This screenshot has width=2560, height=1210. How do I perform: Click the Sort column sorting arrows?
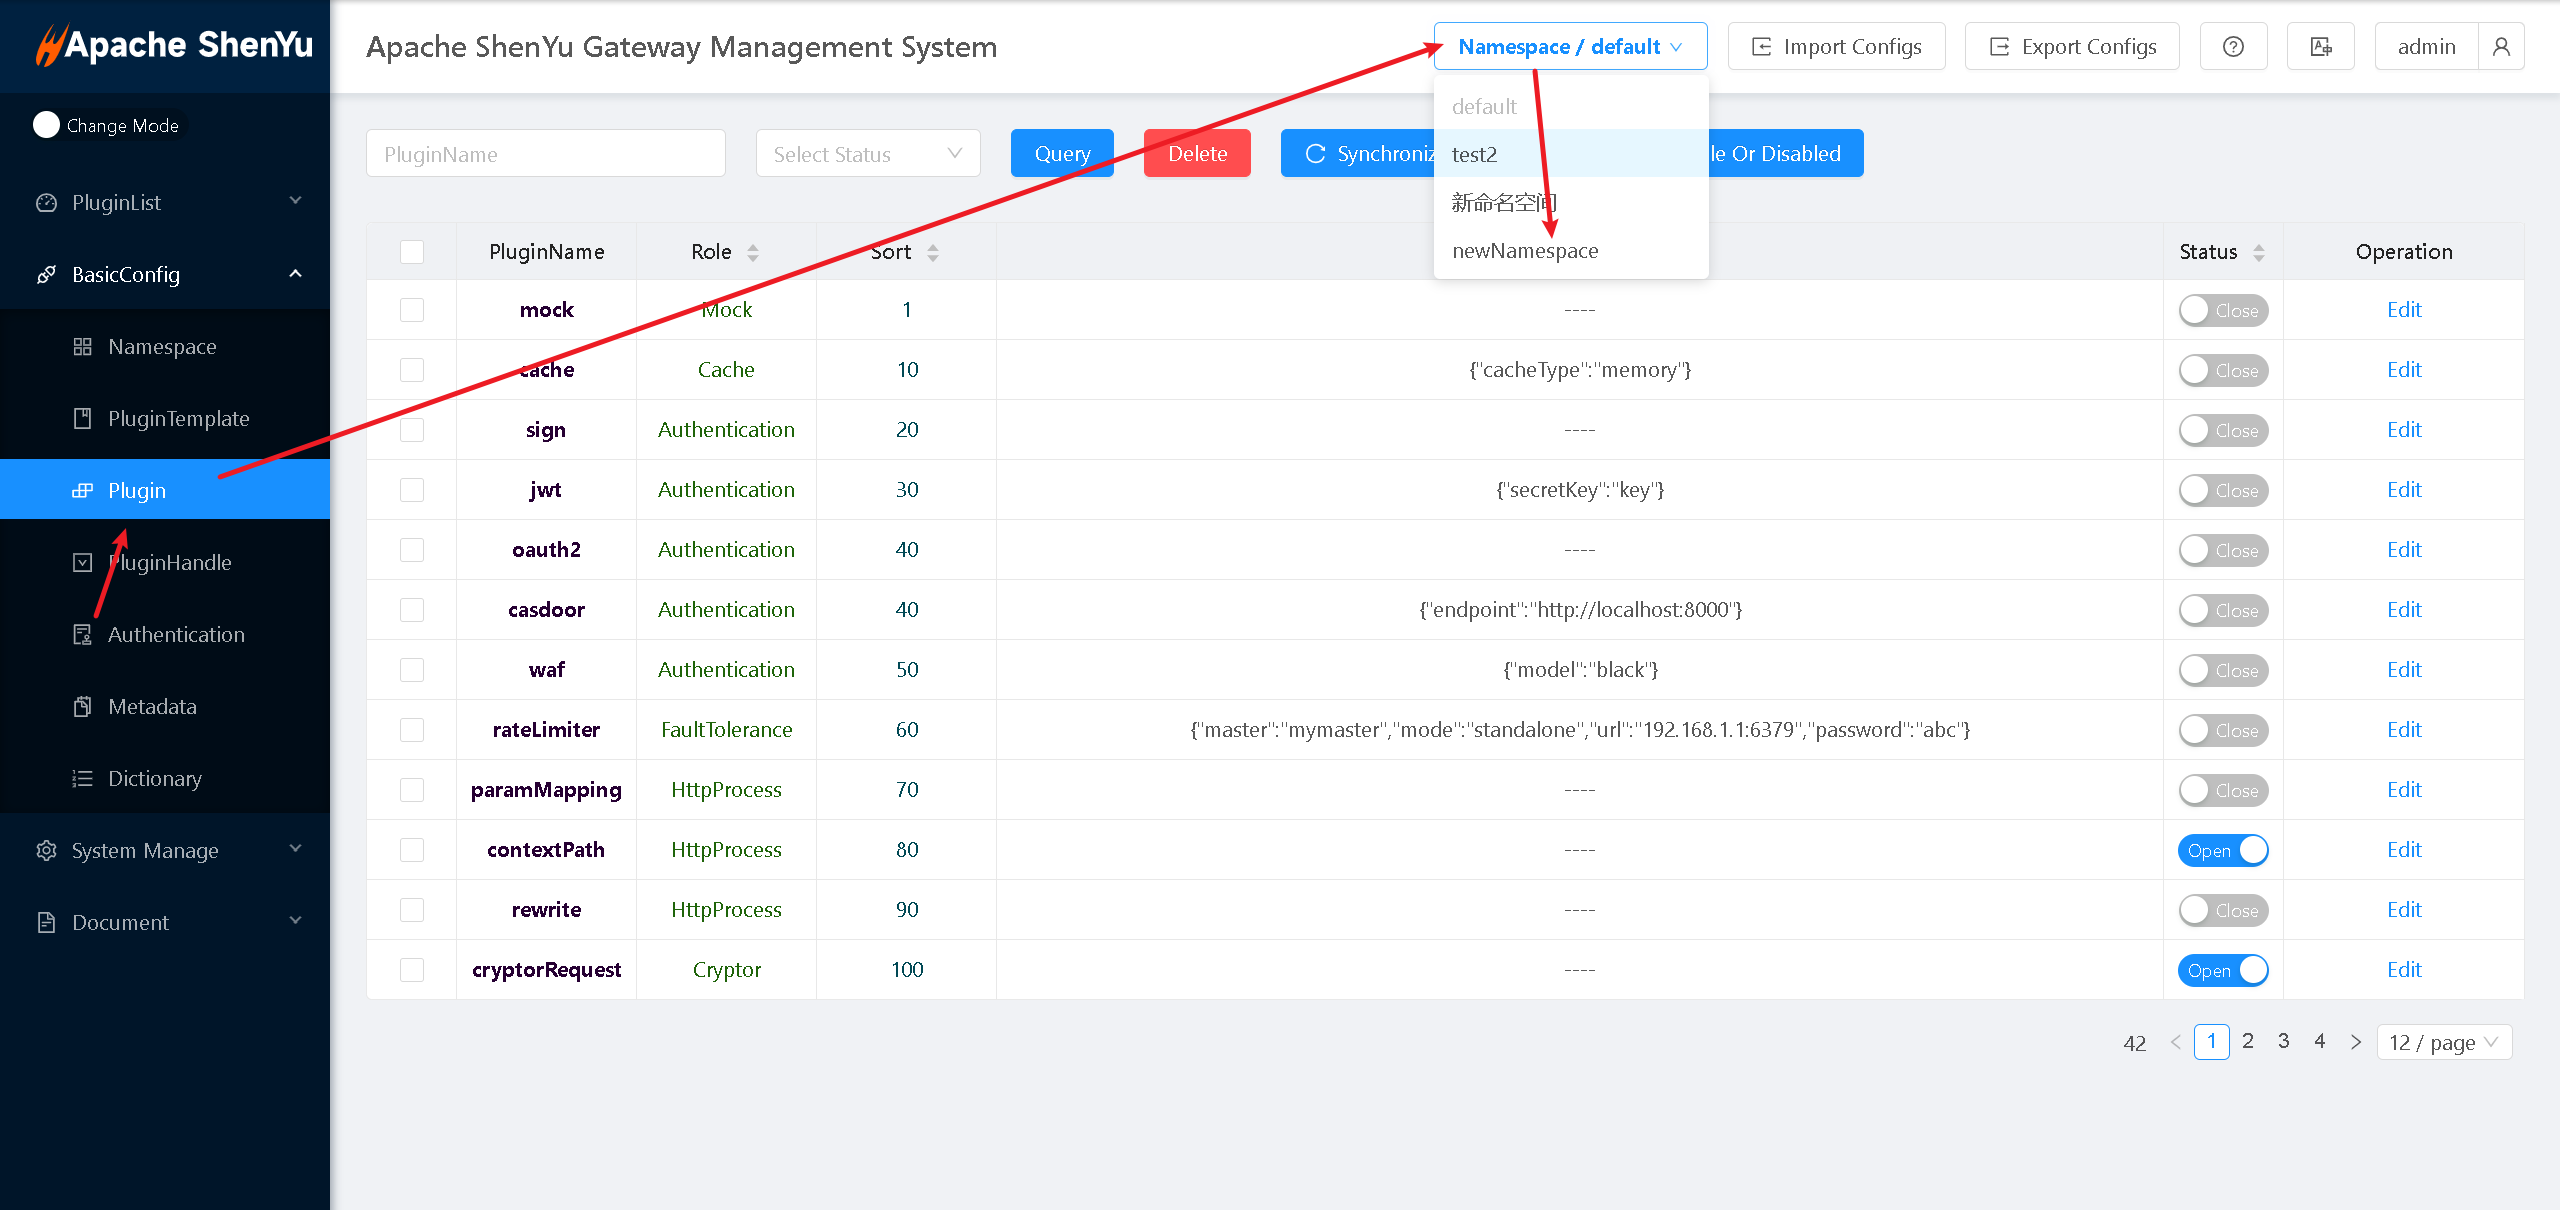(x=933, y=252)
